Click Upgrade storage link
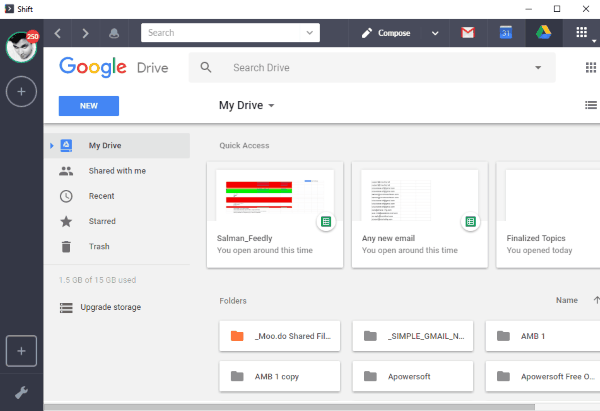600x411 pixels. pyautogui.click(x=110, y=307)
